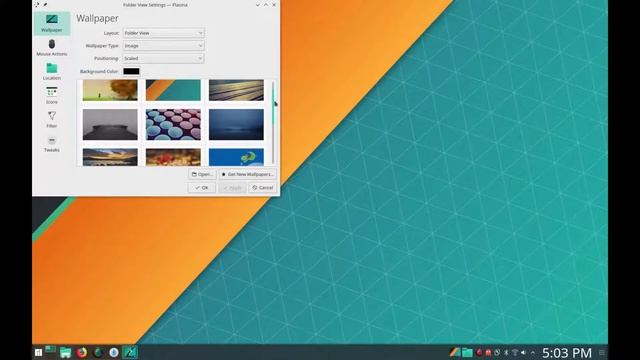Open the Bluetooth tray icon

(x=506, y=352)
